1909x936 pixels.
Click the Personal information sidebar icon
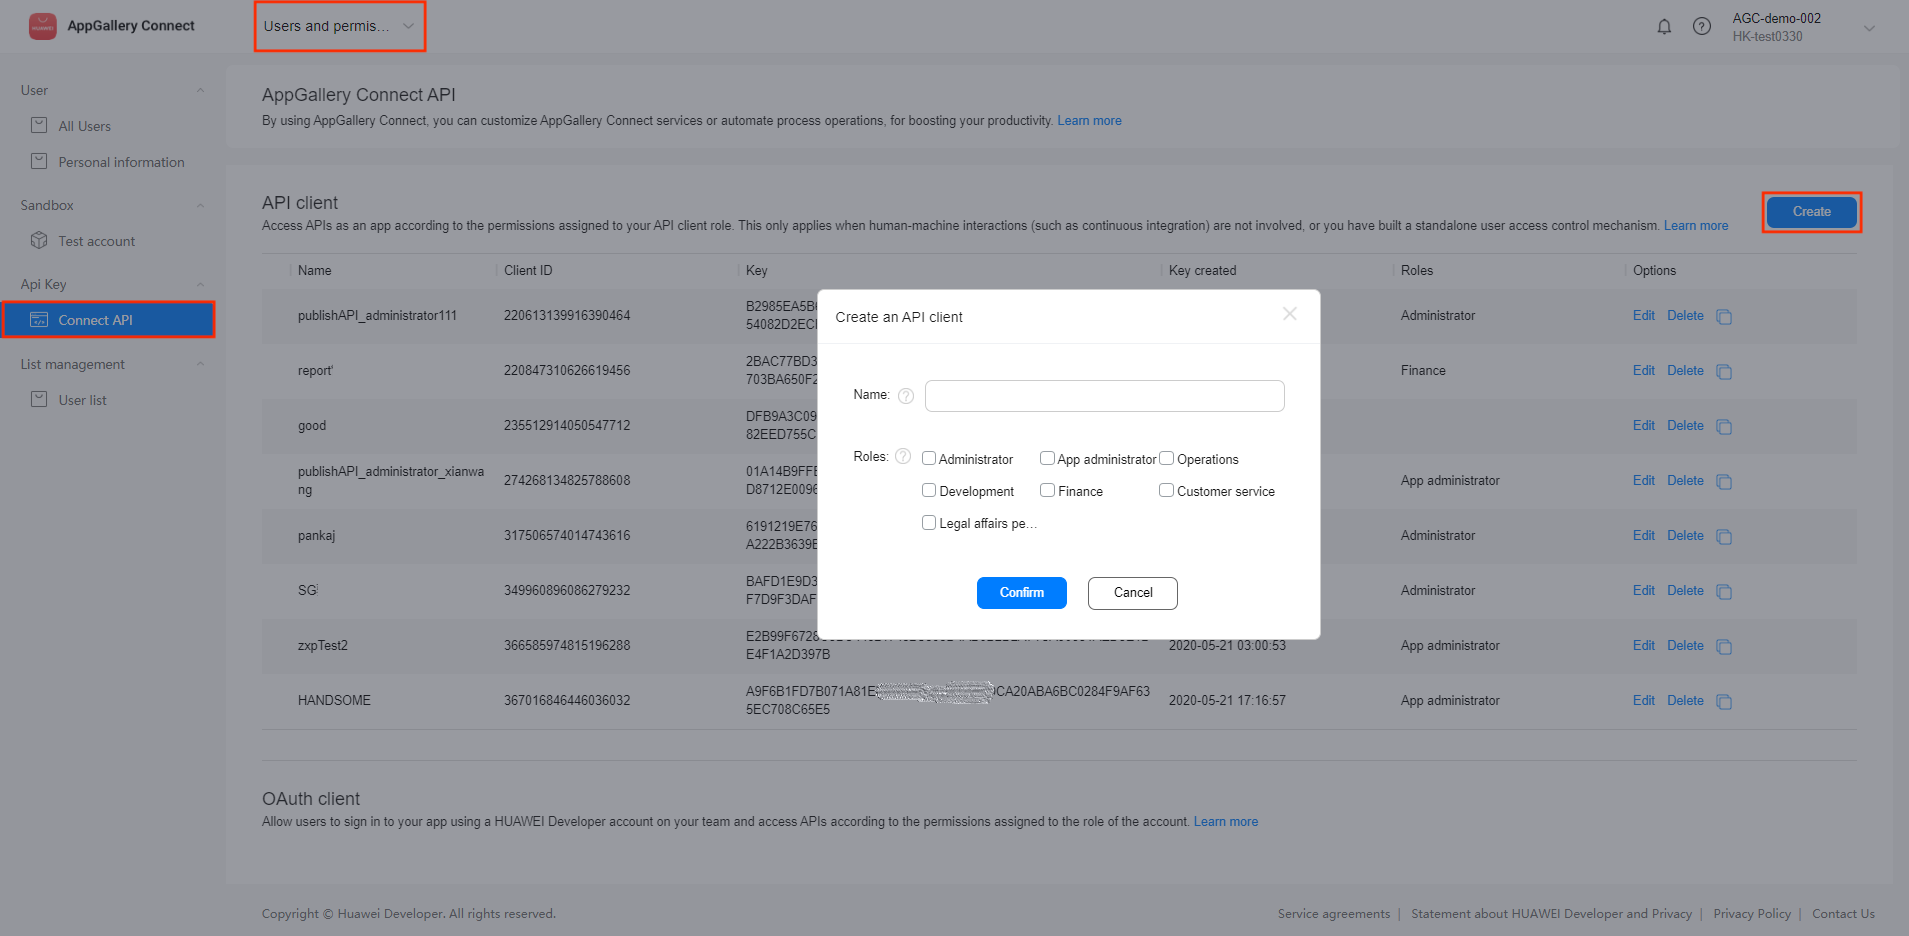(39, 162)
